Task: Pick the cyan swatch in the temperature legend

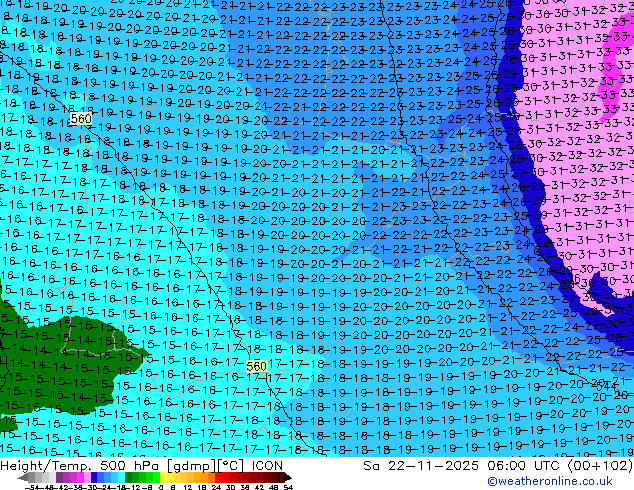Action: 121,478
